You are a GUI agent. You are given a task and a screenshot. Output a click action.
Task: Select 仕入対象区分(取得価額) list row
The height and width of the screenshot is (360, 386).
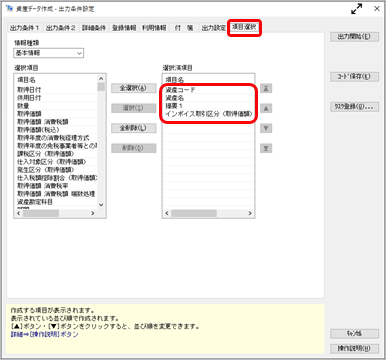pos(56,162)
